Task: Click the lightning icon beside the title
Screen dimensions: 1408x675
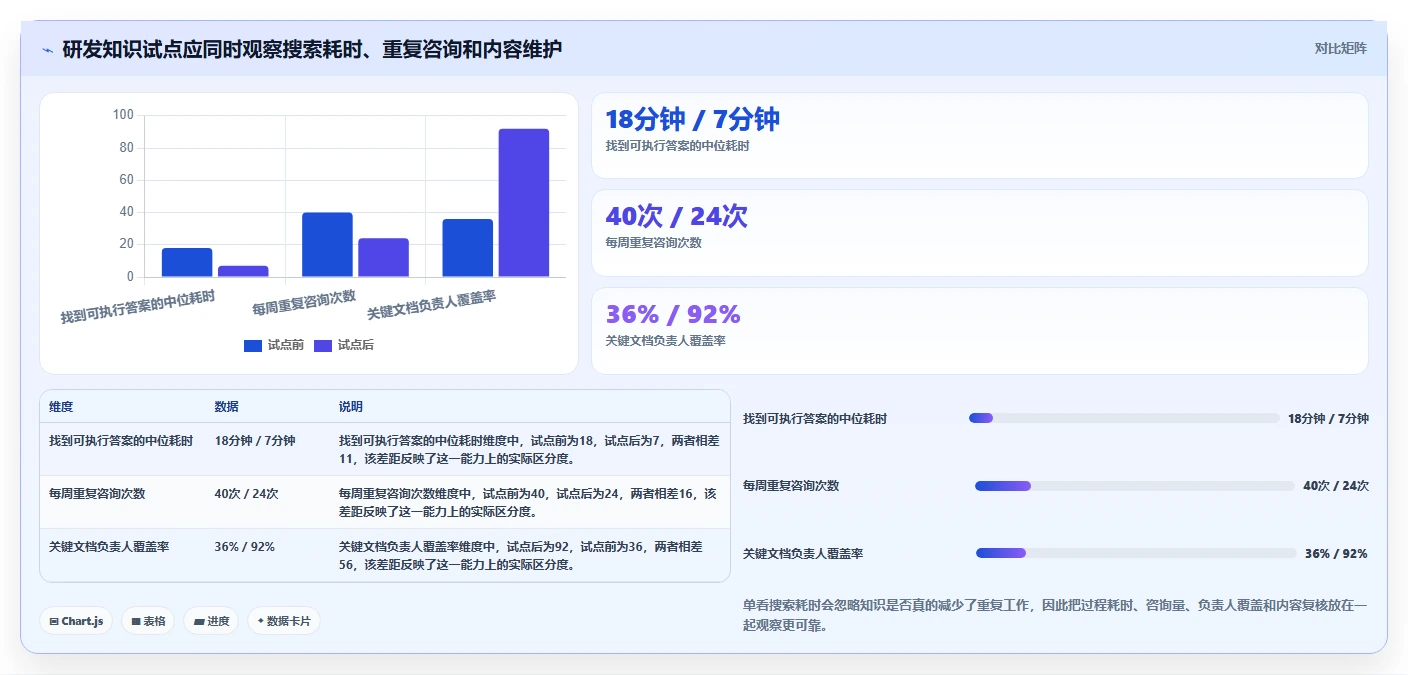Action: click(x=47, y=49)
